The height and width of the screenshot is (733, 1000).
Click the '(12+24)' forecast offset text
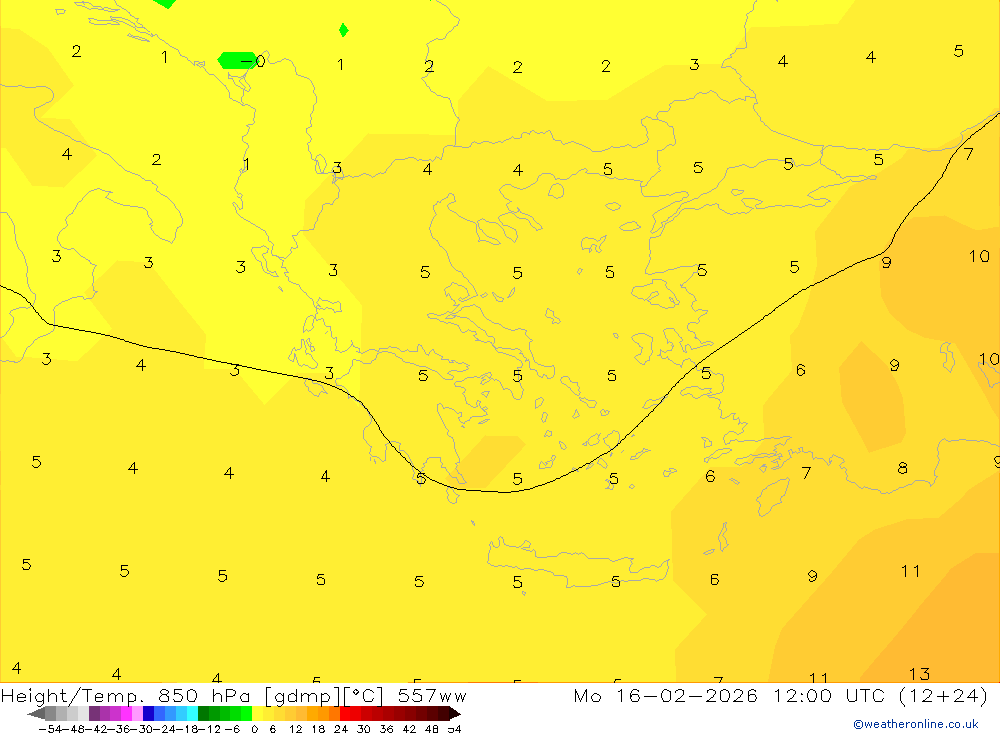(943, 695)
